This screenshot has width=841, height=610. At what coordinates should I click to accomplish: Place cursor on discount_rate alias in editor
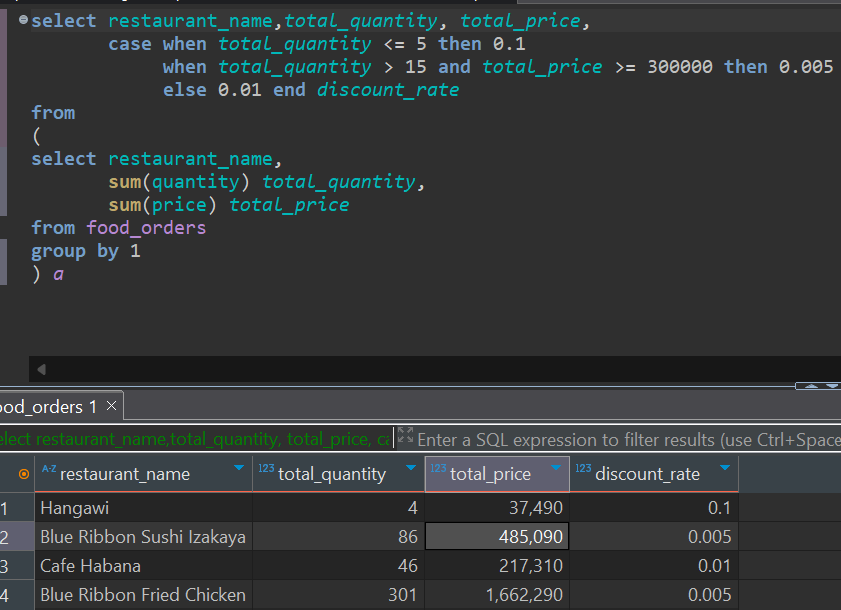[388, 90]
